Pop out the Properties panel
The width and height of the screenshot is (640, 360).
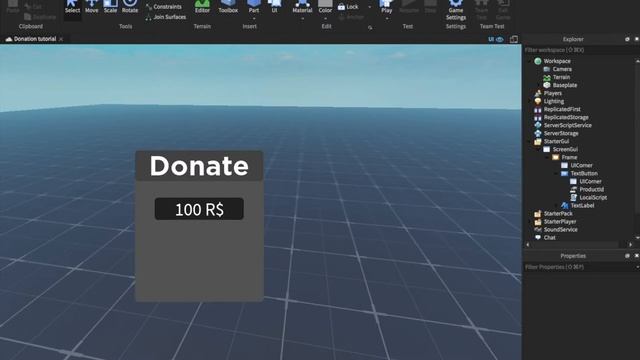(627, 256)
